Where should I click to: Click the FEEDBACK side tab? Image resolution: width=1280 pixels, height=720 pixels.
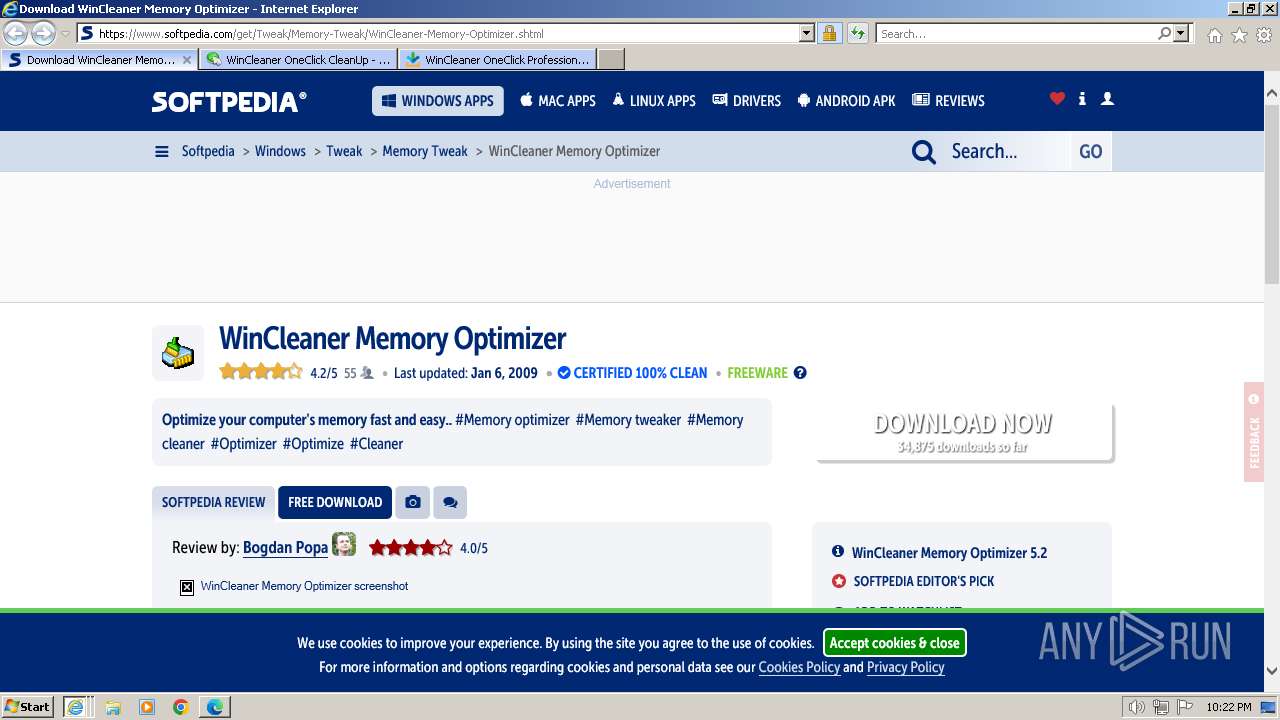click(x=1254, y=433)
